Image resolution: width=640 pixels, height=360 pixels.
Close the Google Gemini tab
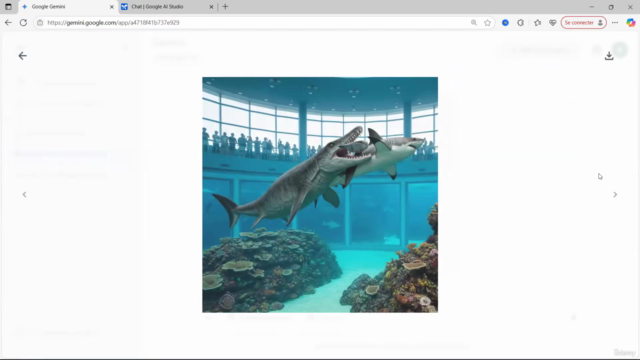click(x=112, y=7)
